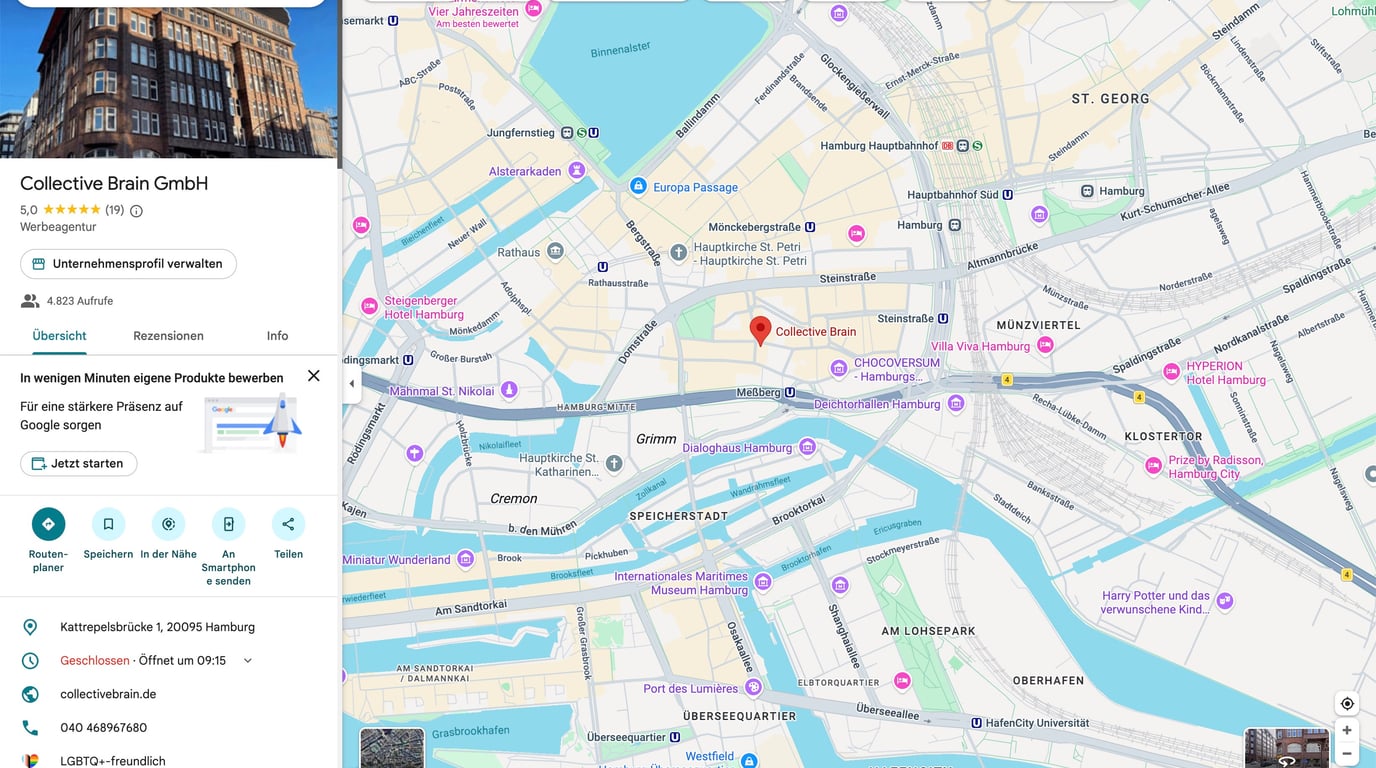Switch to the Rezensionen tab
Screen dimensions: 1376x768
pyautogui.click(x=168, y=336)
